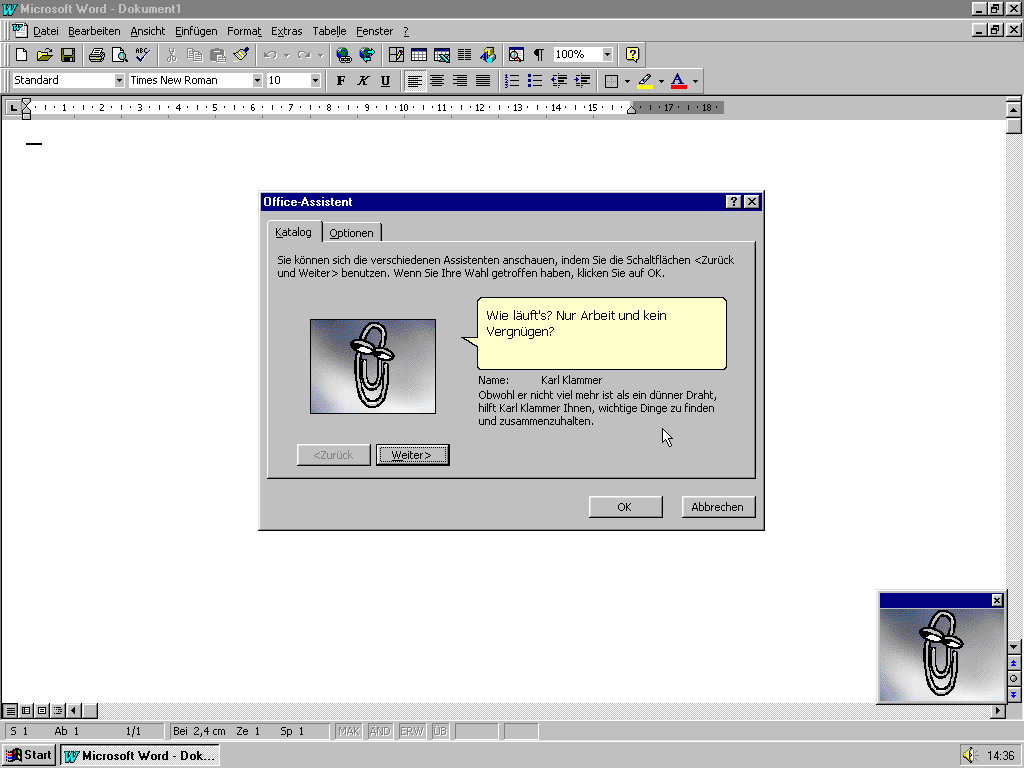This screenshot has width=1024, height=768.
Task: Align text right
Action: (x=460, y=80)
